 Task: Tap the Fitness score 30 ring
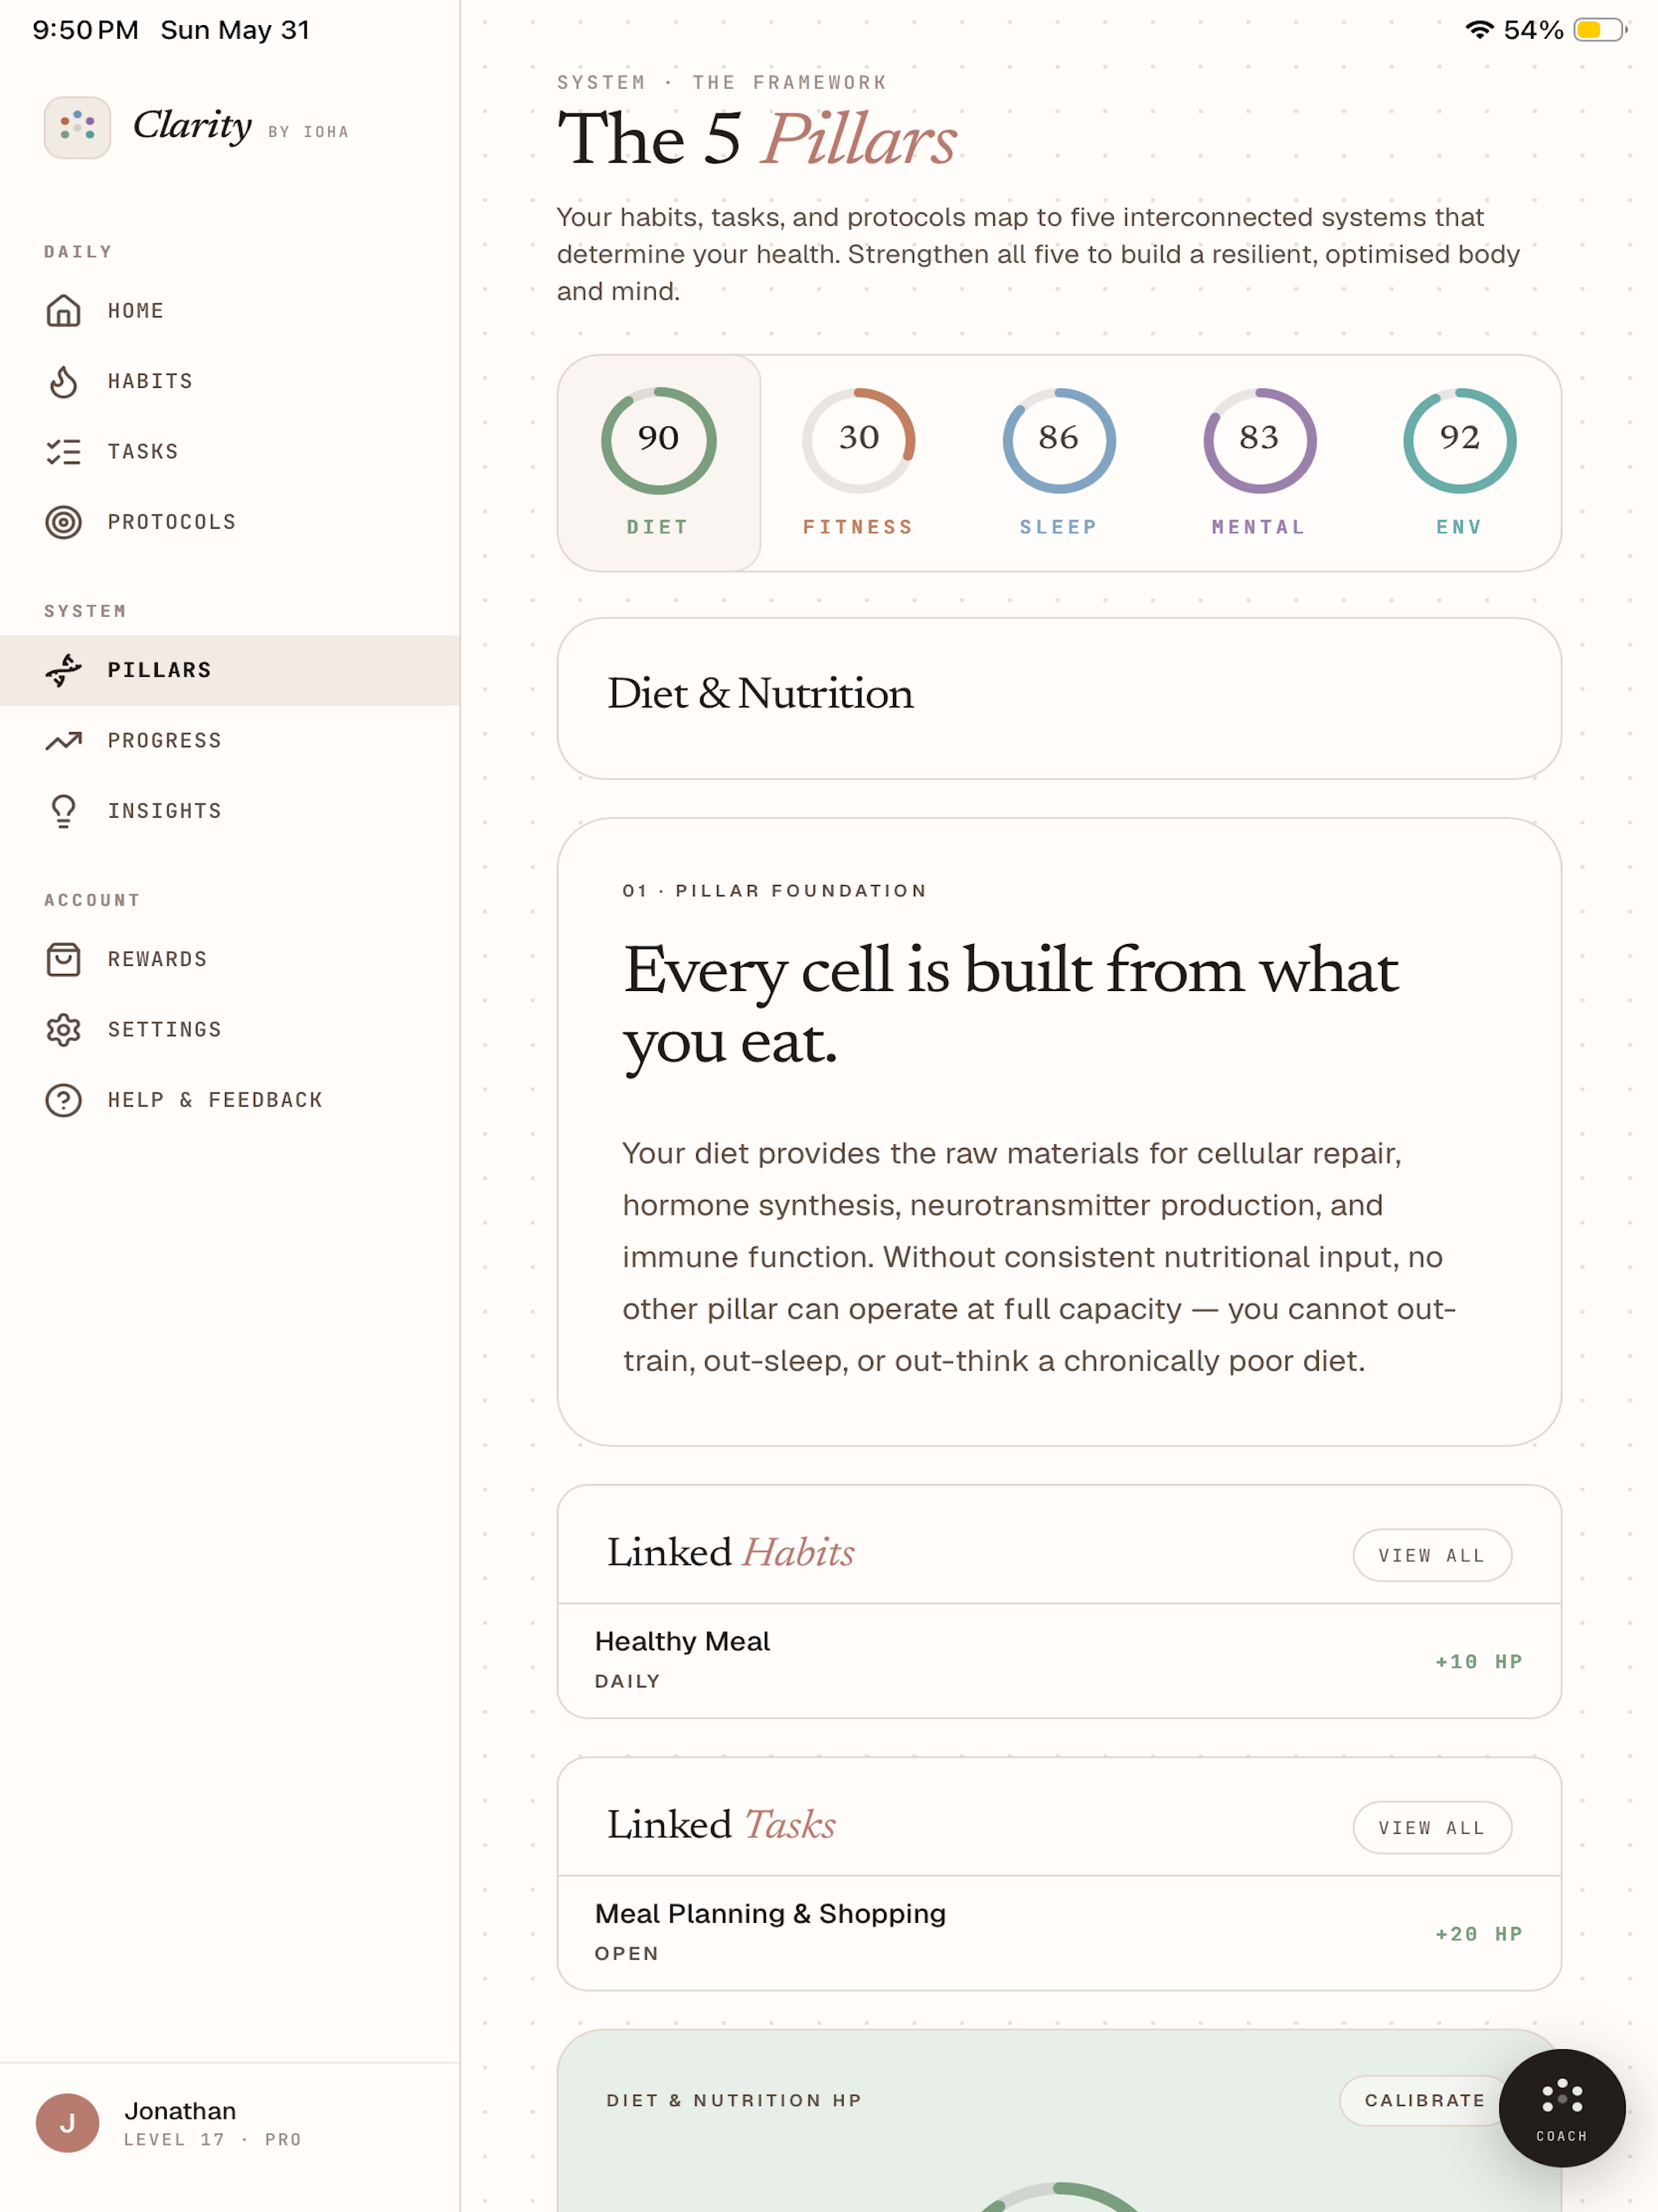[x=859, y=440]
